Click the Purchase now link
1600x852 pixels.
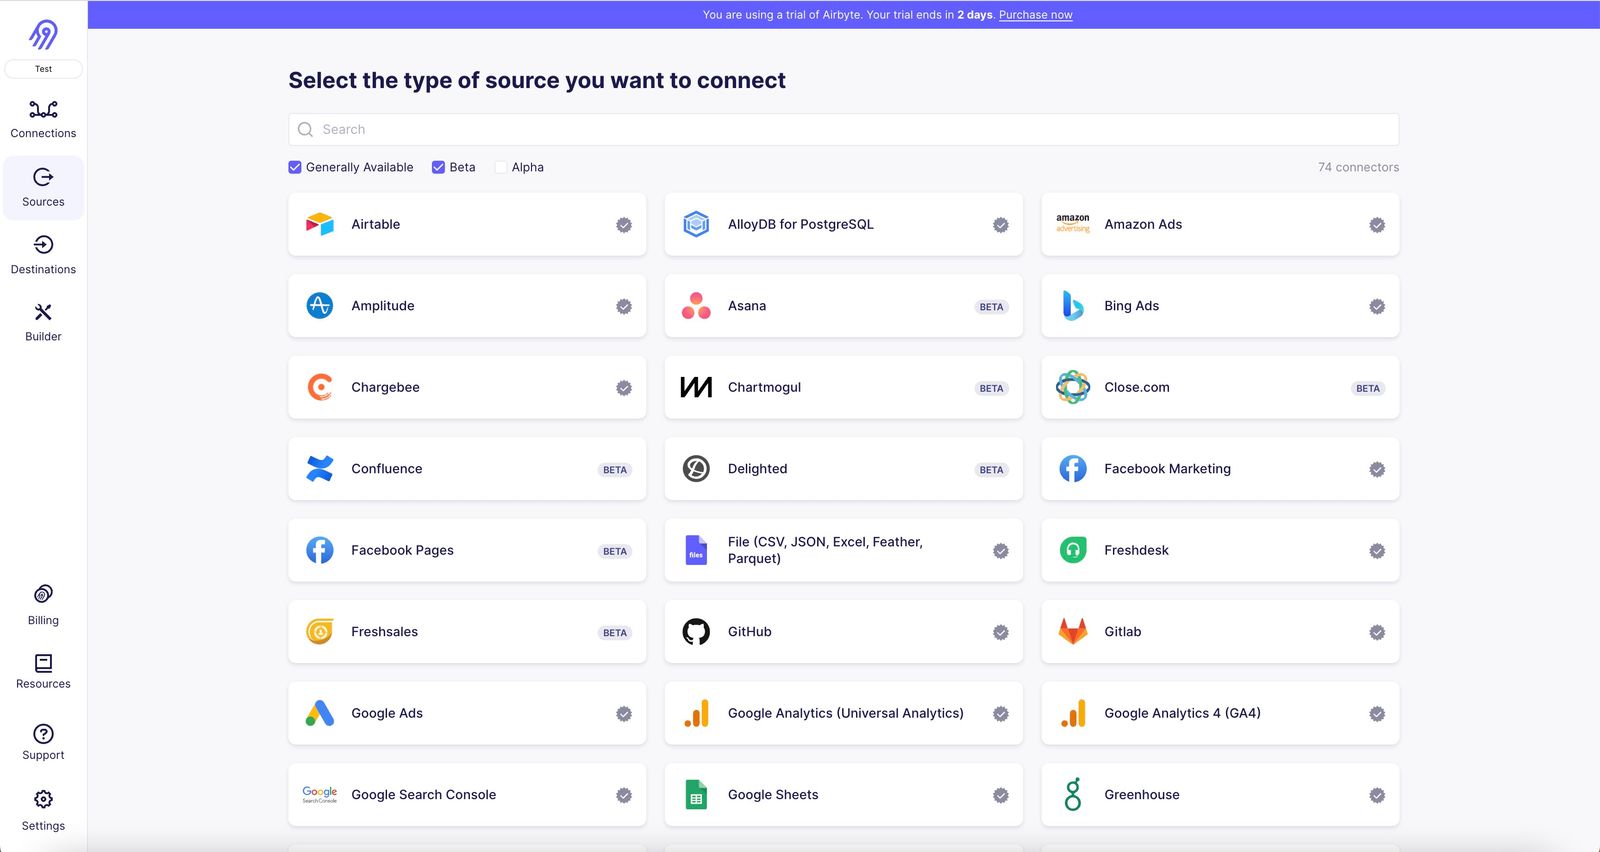tap(1035, 15)
